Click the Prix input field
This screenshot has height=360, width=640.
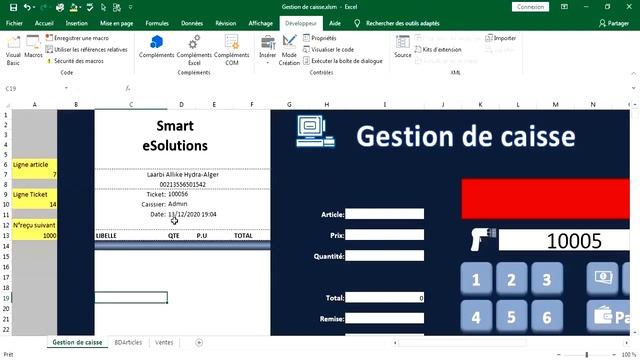(384, 235)
